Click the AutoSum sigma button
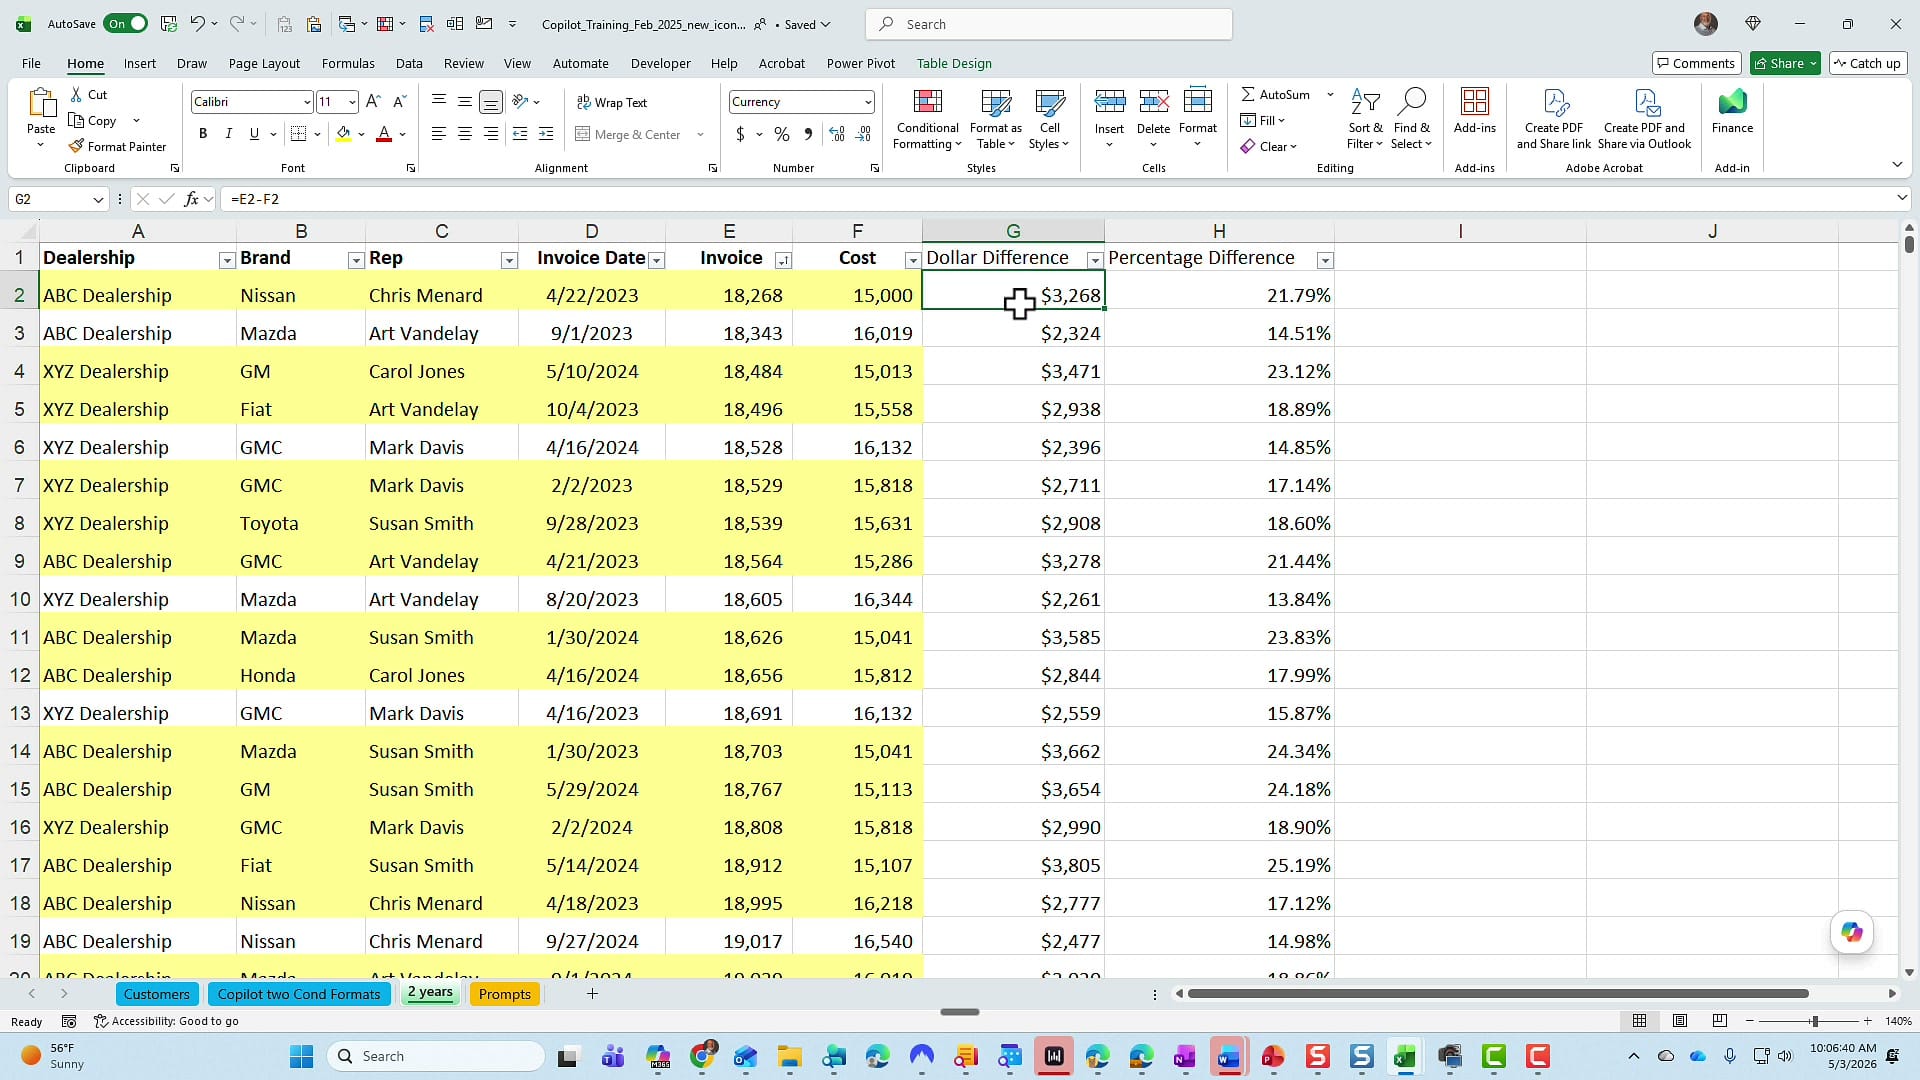This screenshot has height=1080, width=1920. (1275, 94)
